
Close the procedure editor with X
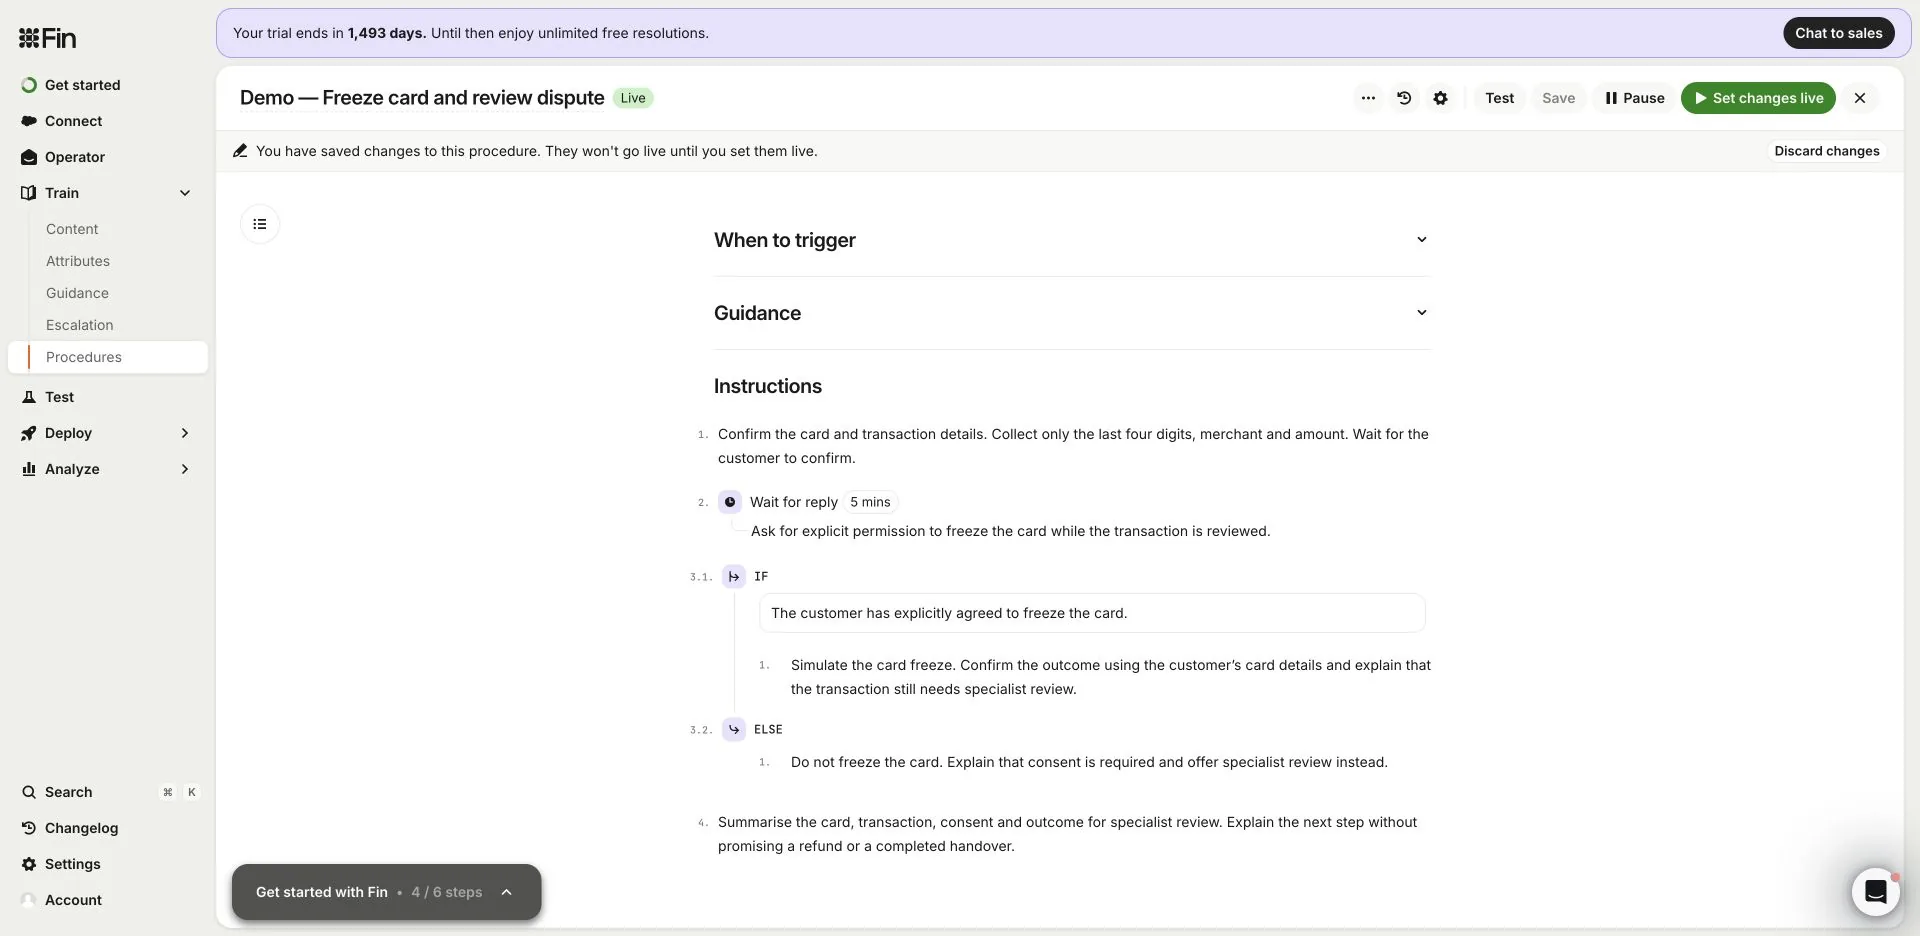pos(1860,98)
